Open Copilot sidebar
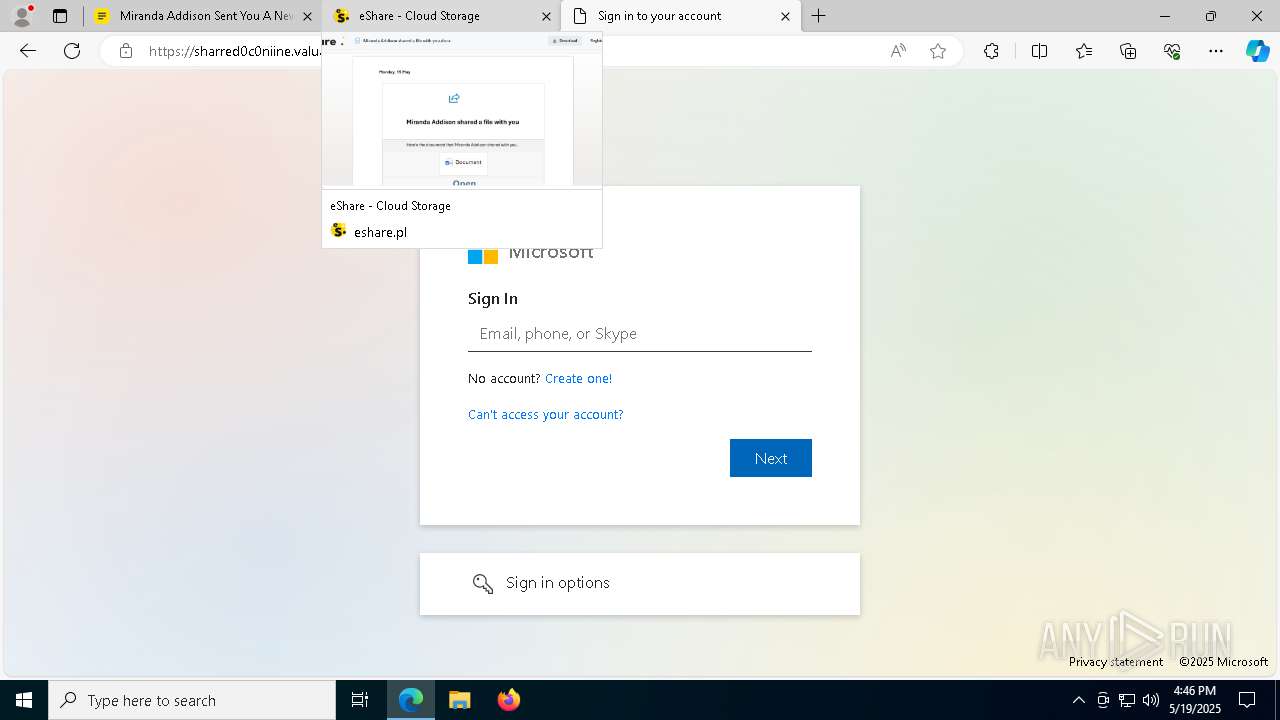1280x720 pixels. click(1257, 51)
